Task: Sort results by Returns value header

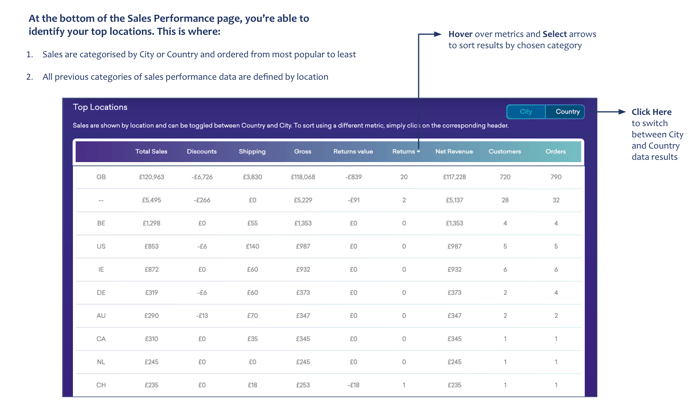Action: tap(353, 152)
